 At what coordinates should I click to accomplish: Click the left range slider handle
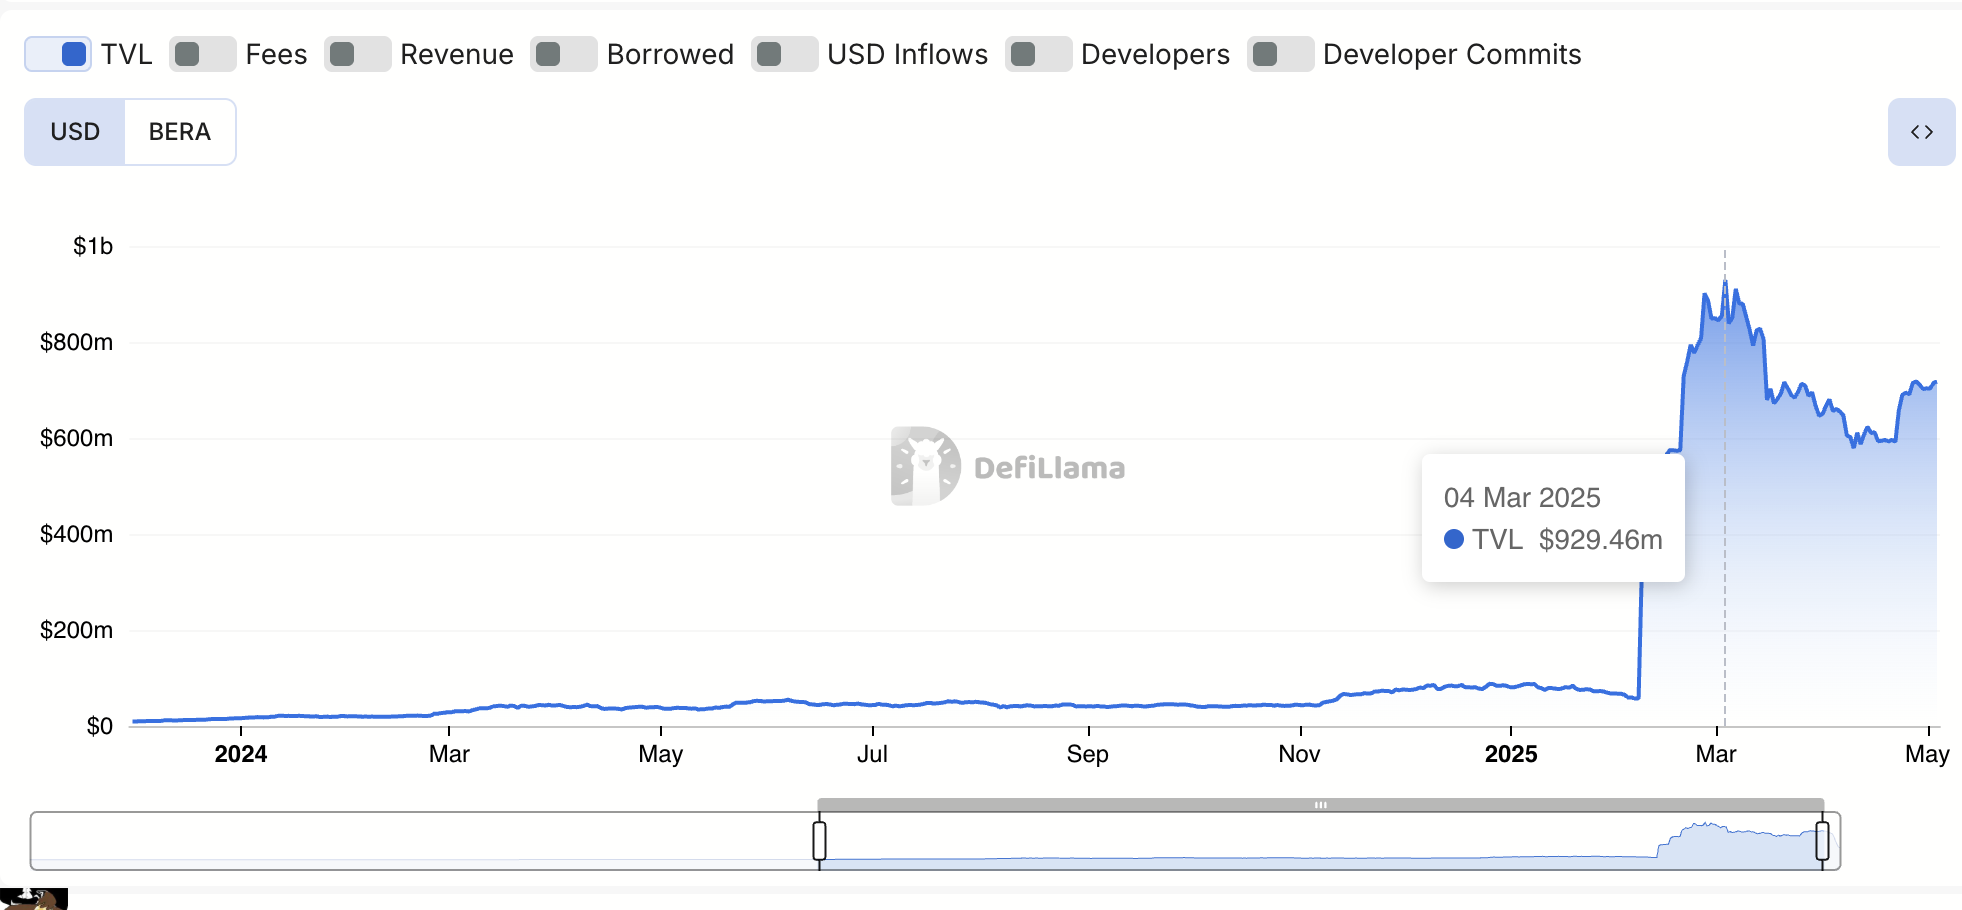point(819,841)
